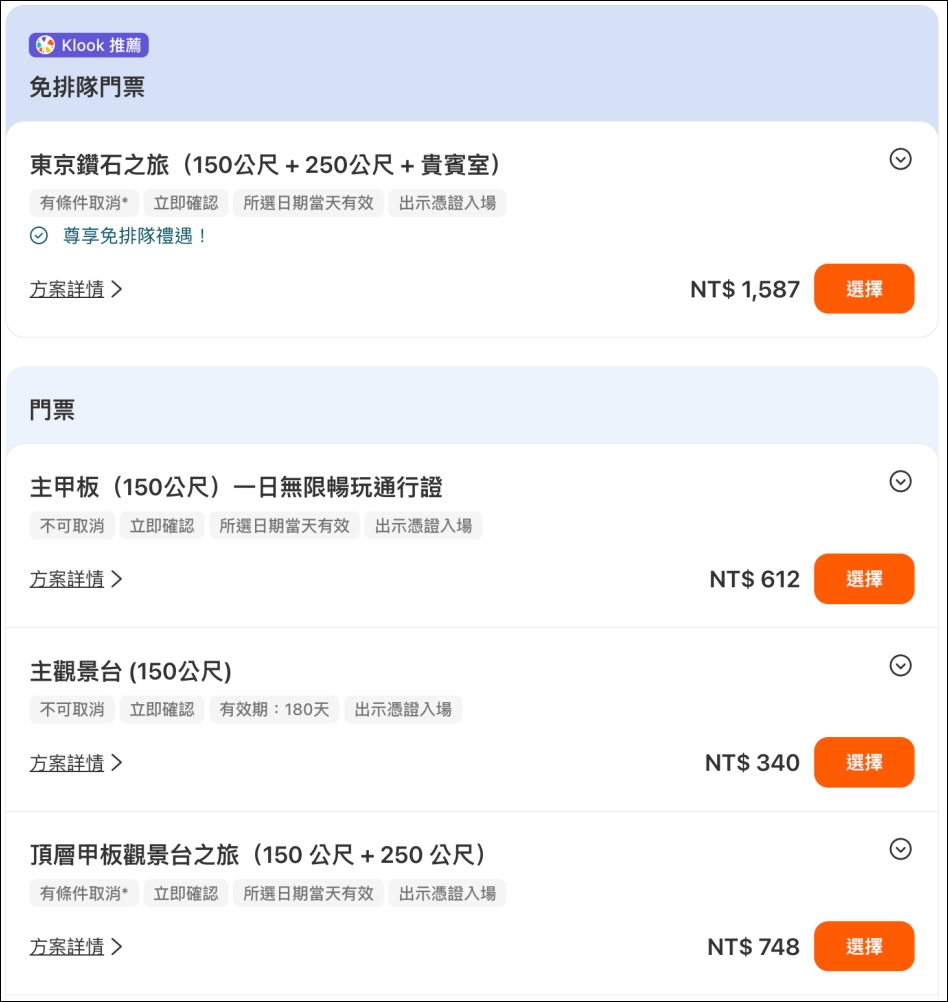Screen dimensions: 948x1002
Task: Select the NT$ 1,587 東京鑽石之旅 package
Action: tap(864, 289)
